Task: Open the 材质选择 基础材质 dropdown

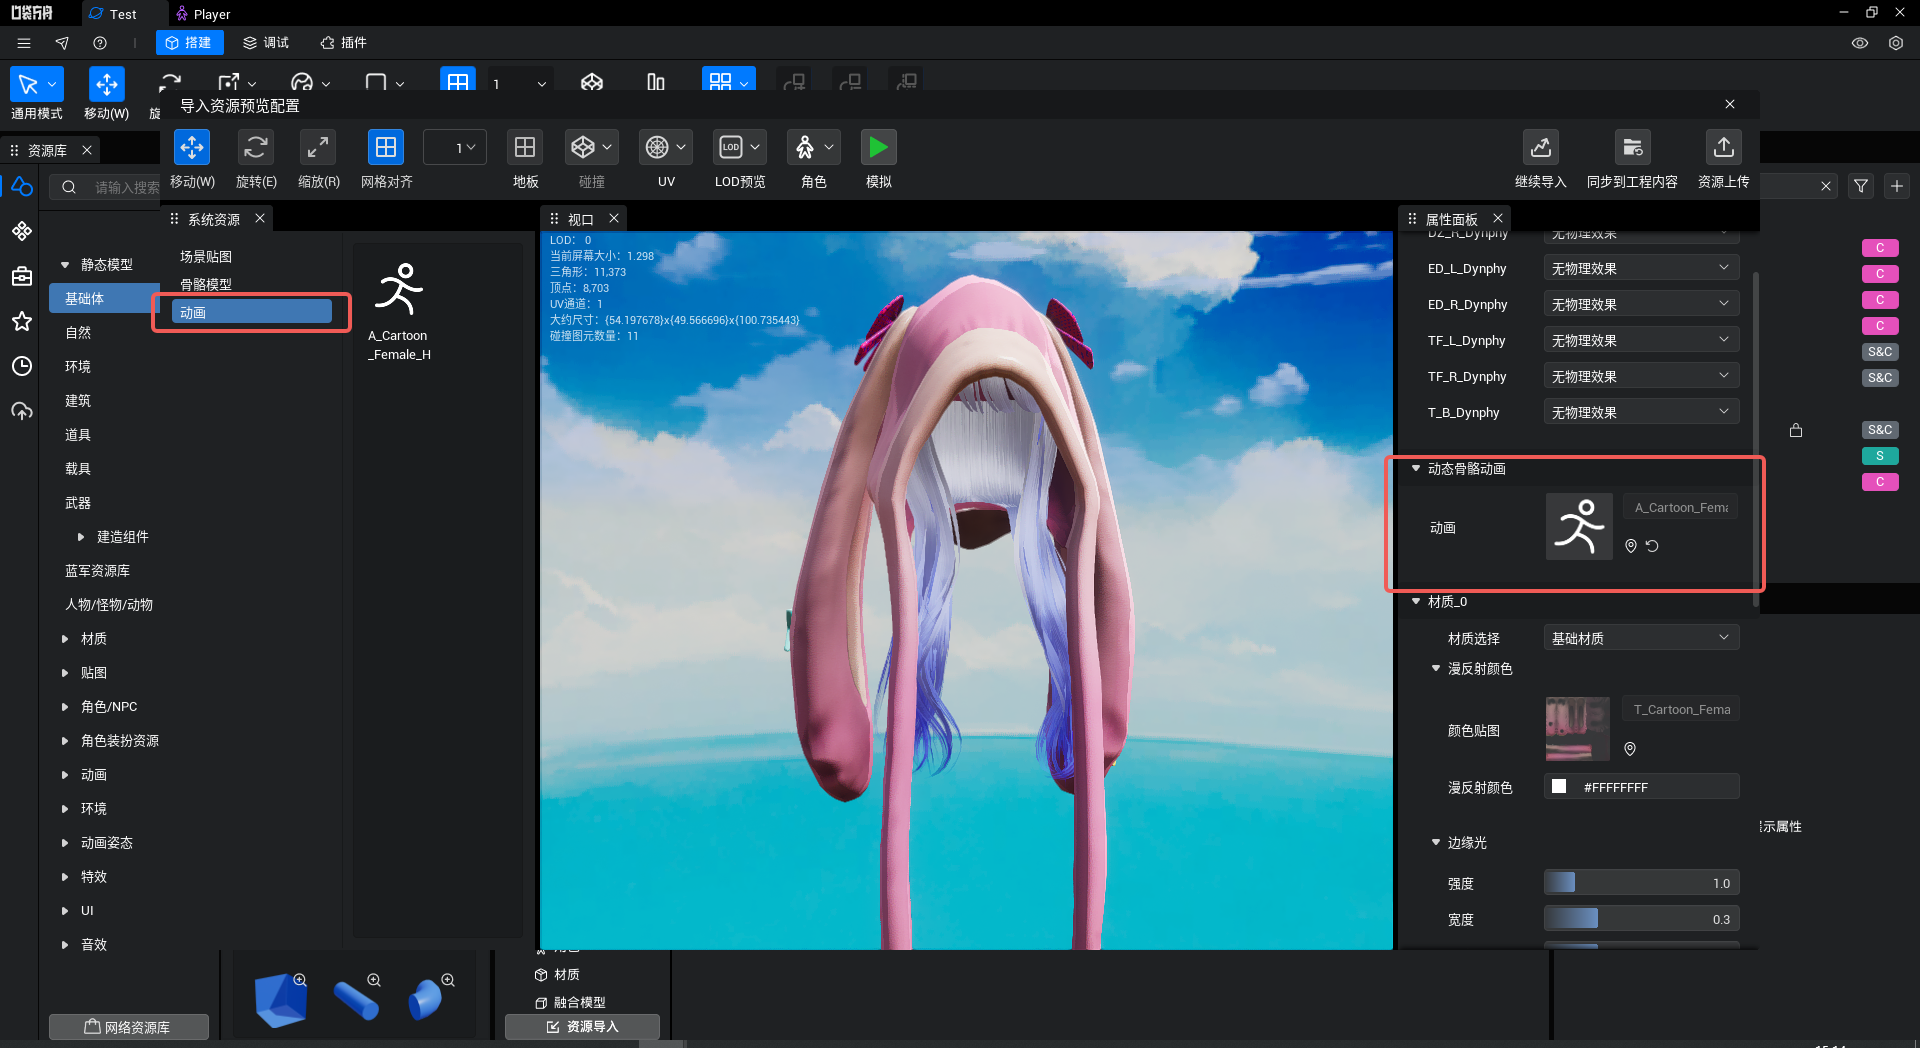Action: click(1641, 638)
